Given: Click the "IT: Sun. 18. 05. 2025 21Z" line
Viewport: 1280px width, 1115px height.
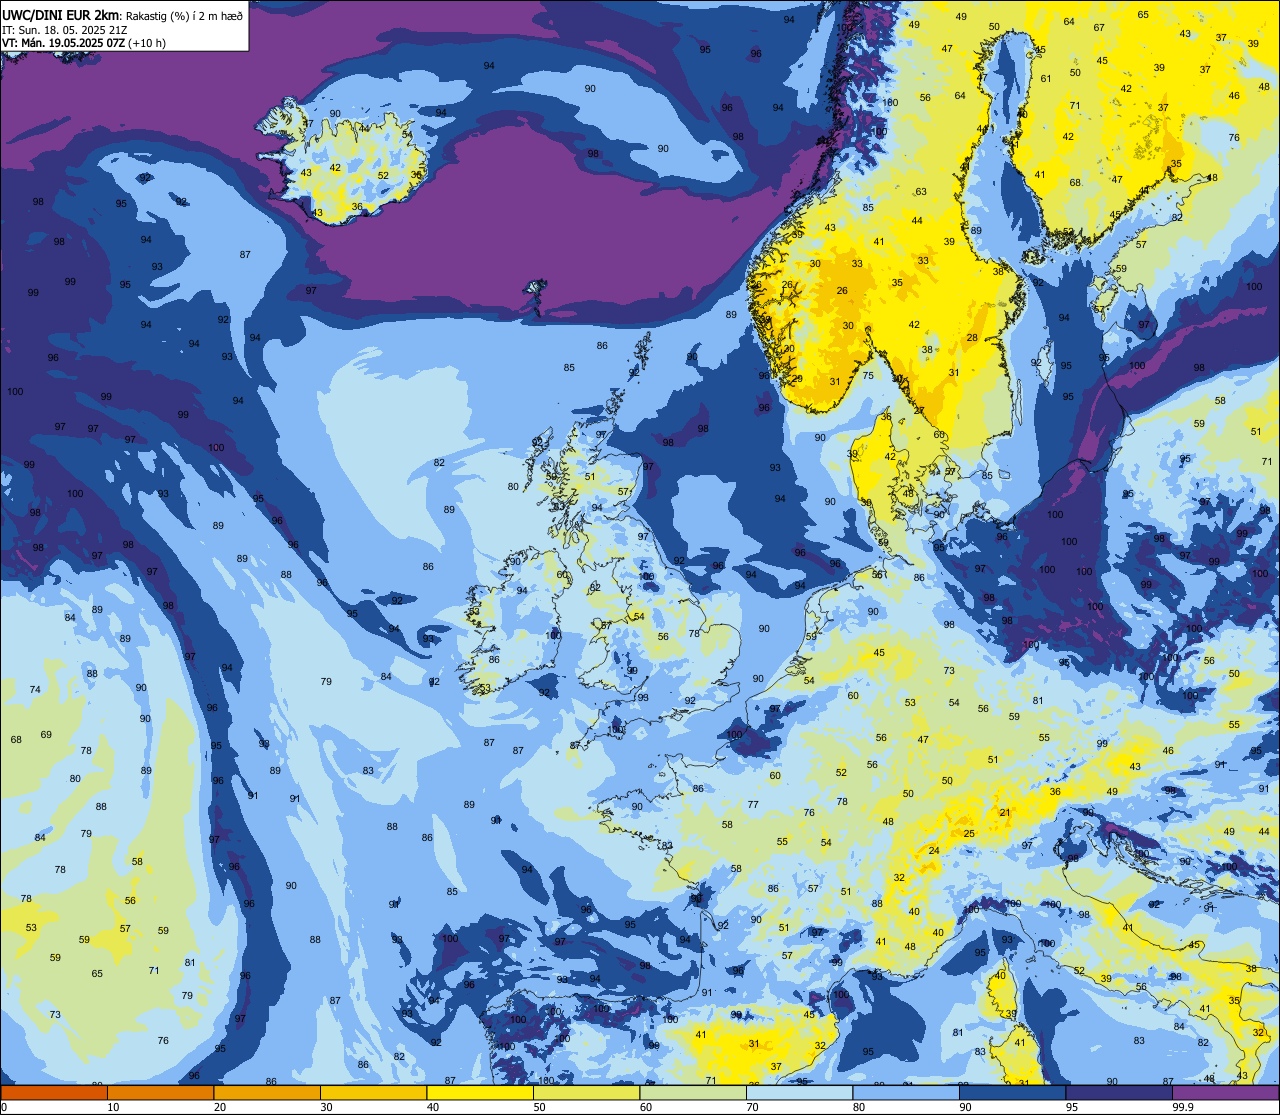Looking at the screenshot, I should coord(66,29).
